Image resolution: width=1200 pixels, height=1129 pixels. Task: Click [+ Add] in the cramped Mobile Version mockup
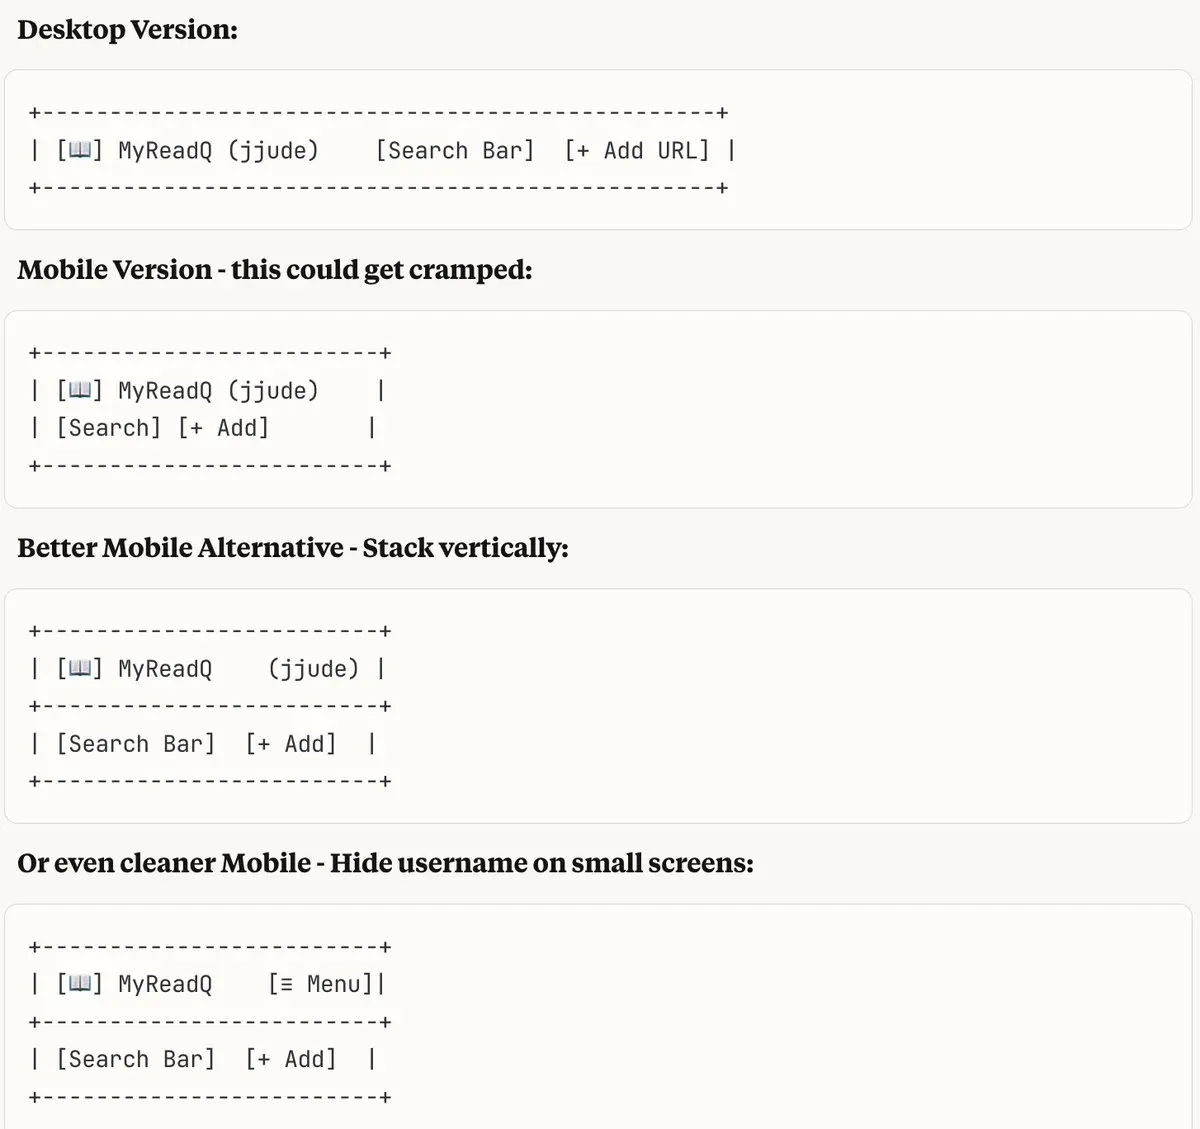click(x=224, y=428)
